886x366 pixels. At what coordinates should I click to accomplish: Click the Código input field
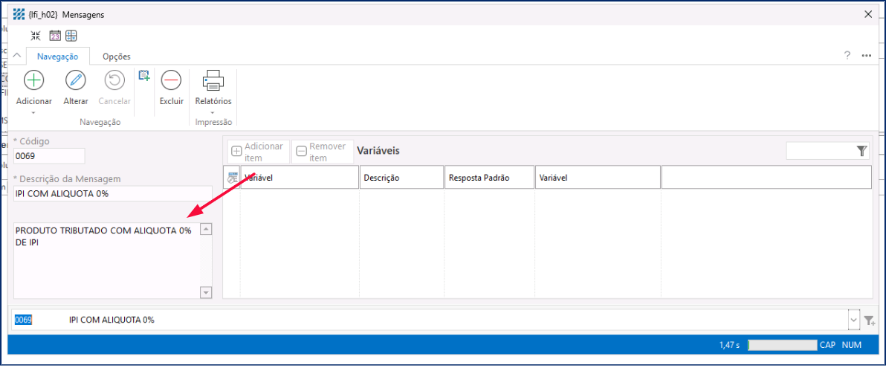[x=49, y=156]
